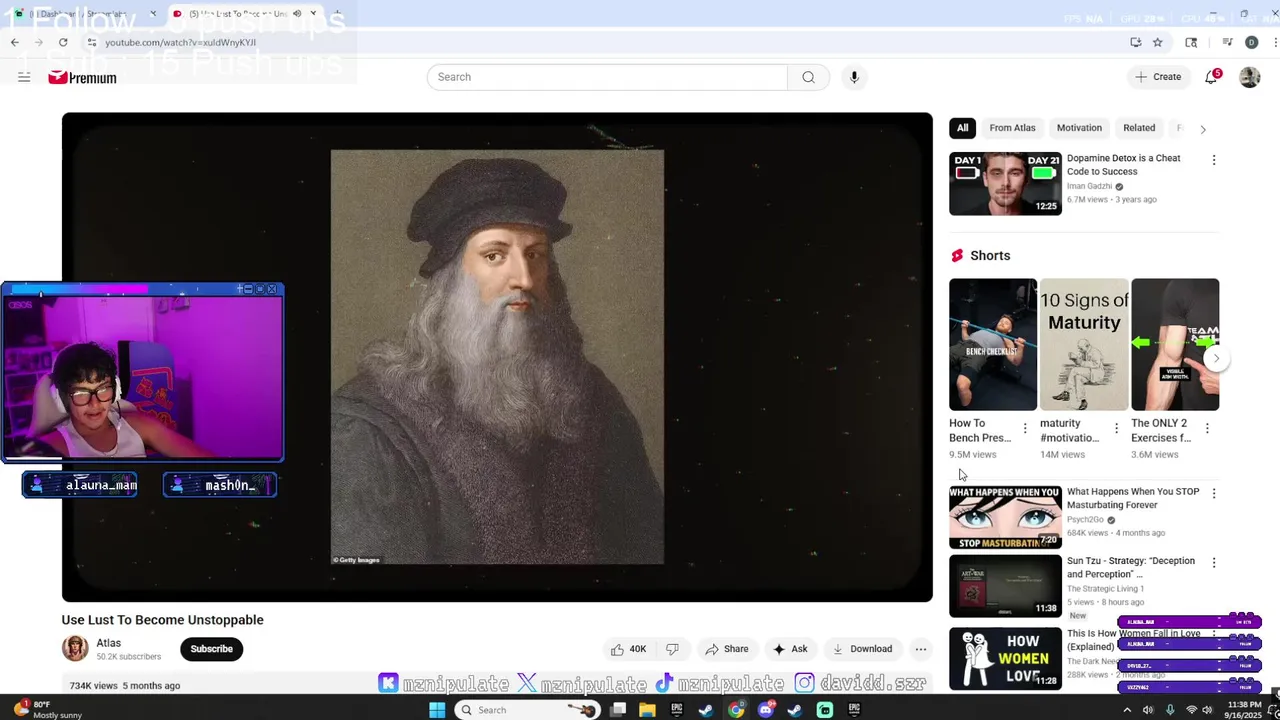This screenshot has width=1280, height=720.
Task: Select the Motivation filter chip
Action: pos(1079,128)
